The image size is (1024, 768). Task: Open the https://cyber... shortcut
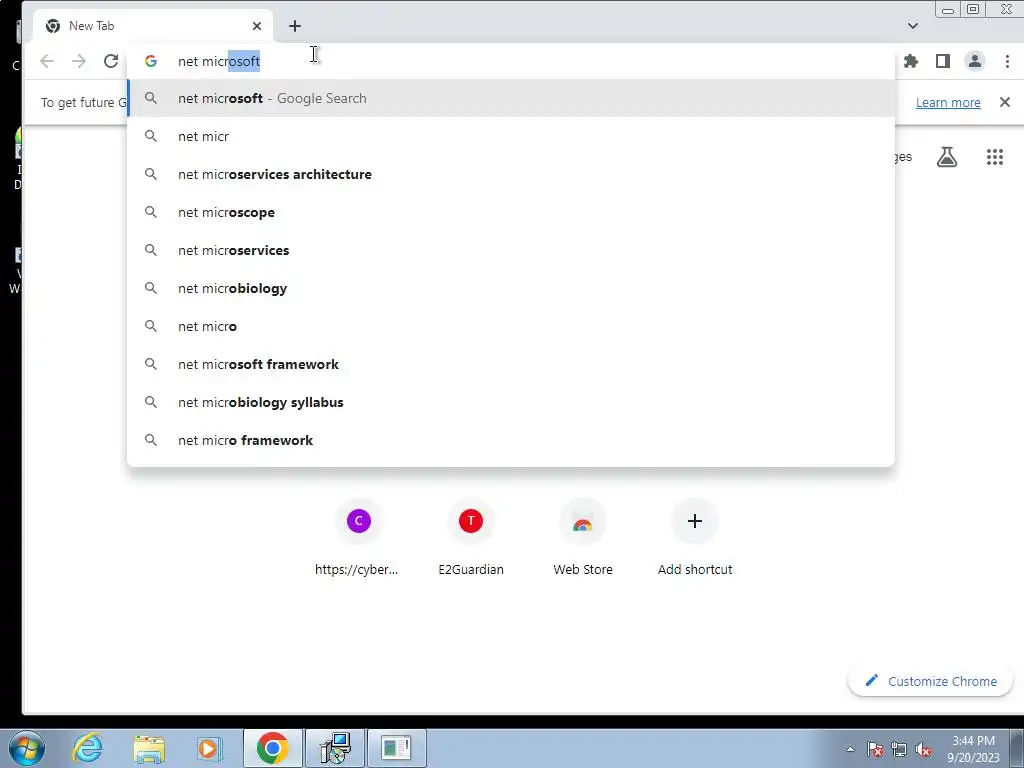point(359,537)
